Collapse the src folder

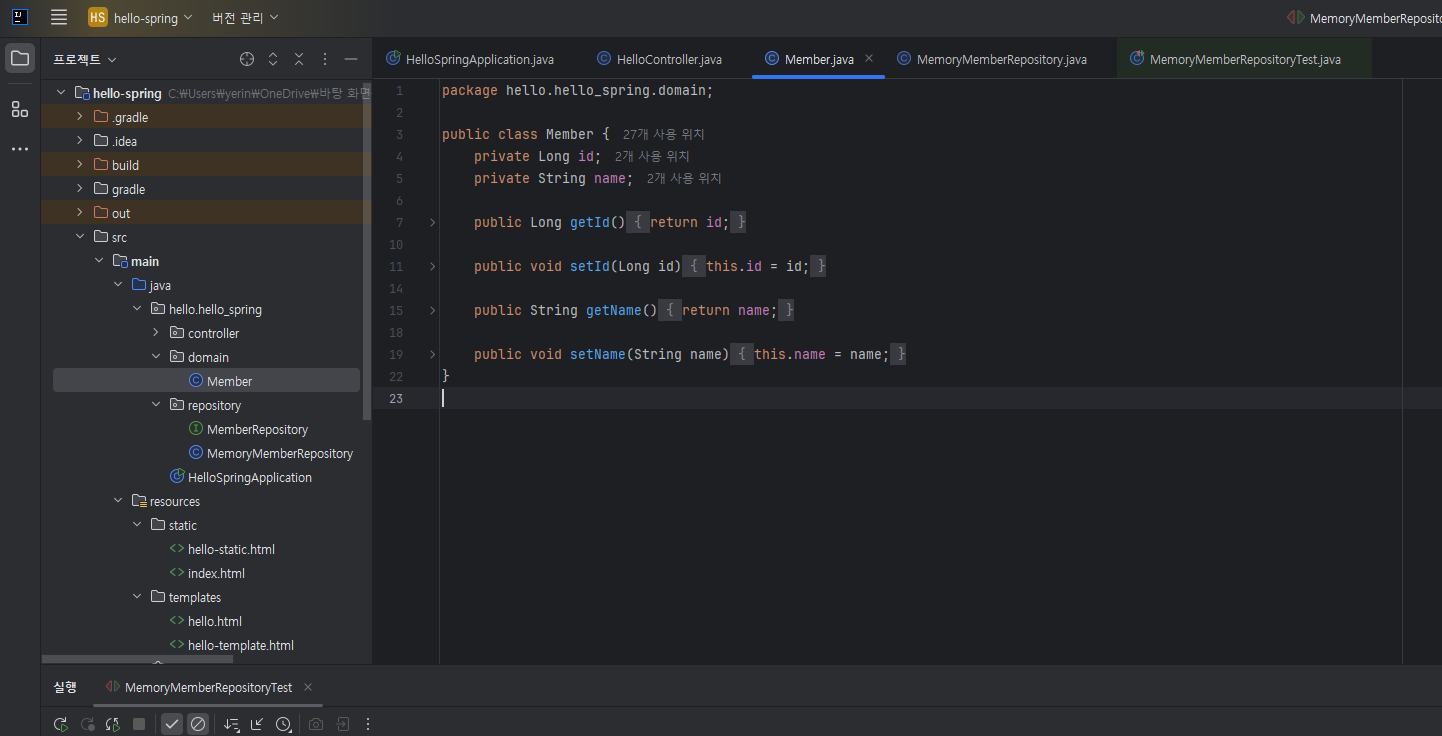[80, 237]
